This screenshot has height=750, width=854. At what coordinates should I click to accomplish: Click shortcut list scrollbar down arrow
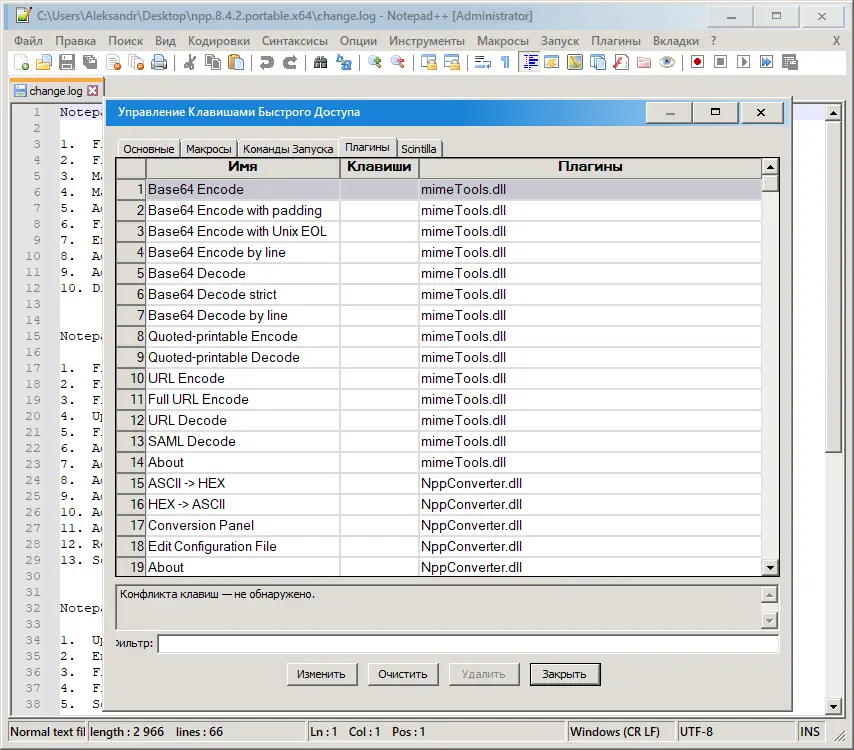pos(770,568)
